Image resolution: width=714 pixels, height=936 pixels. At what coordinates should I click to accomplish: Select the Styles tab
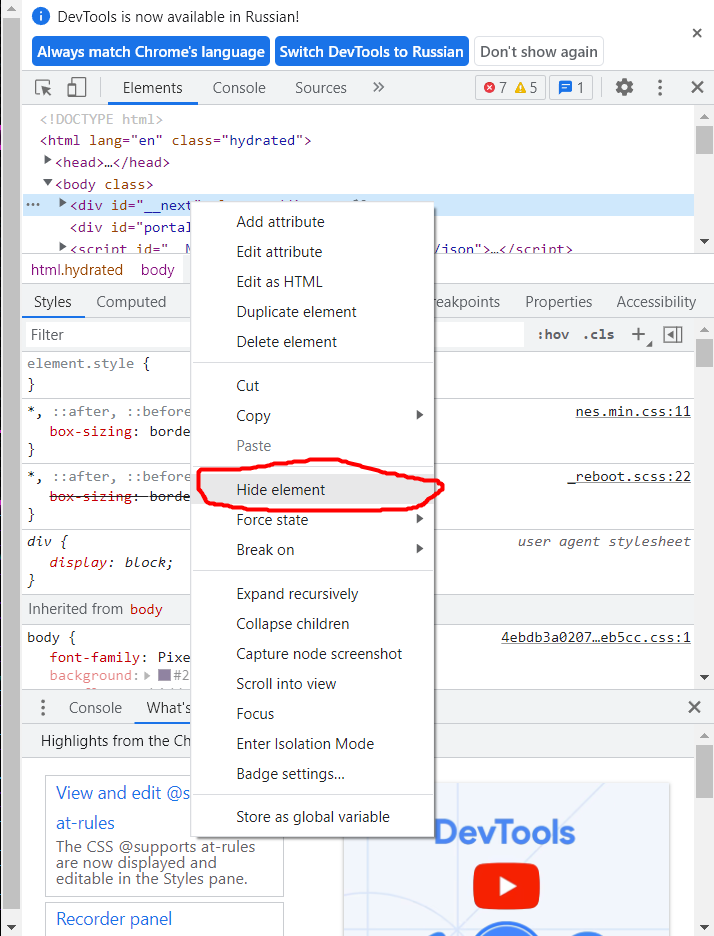53,302
